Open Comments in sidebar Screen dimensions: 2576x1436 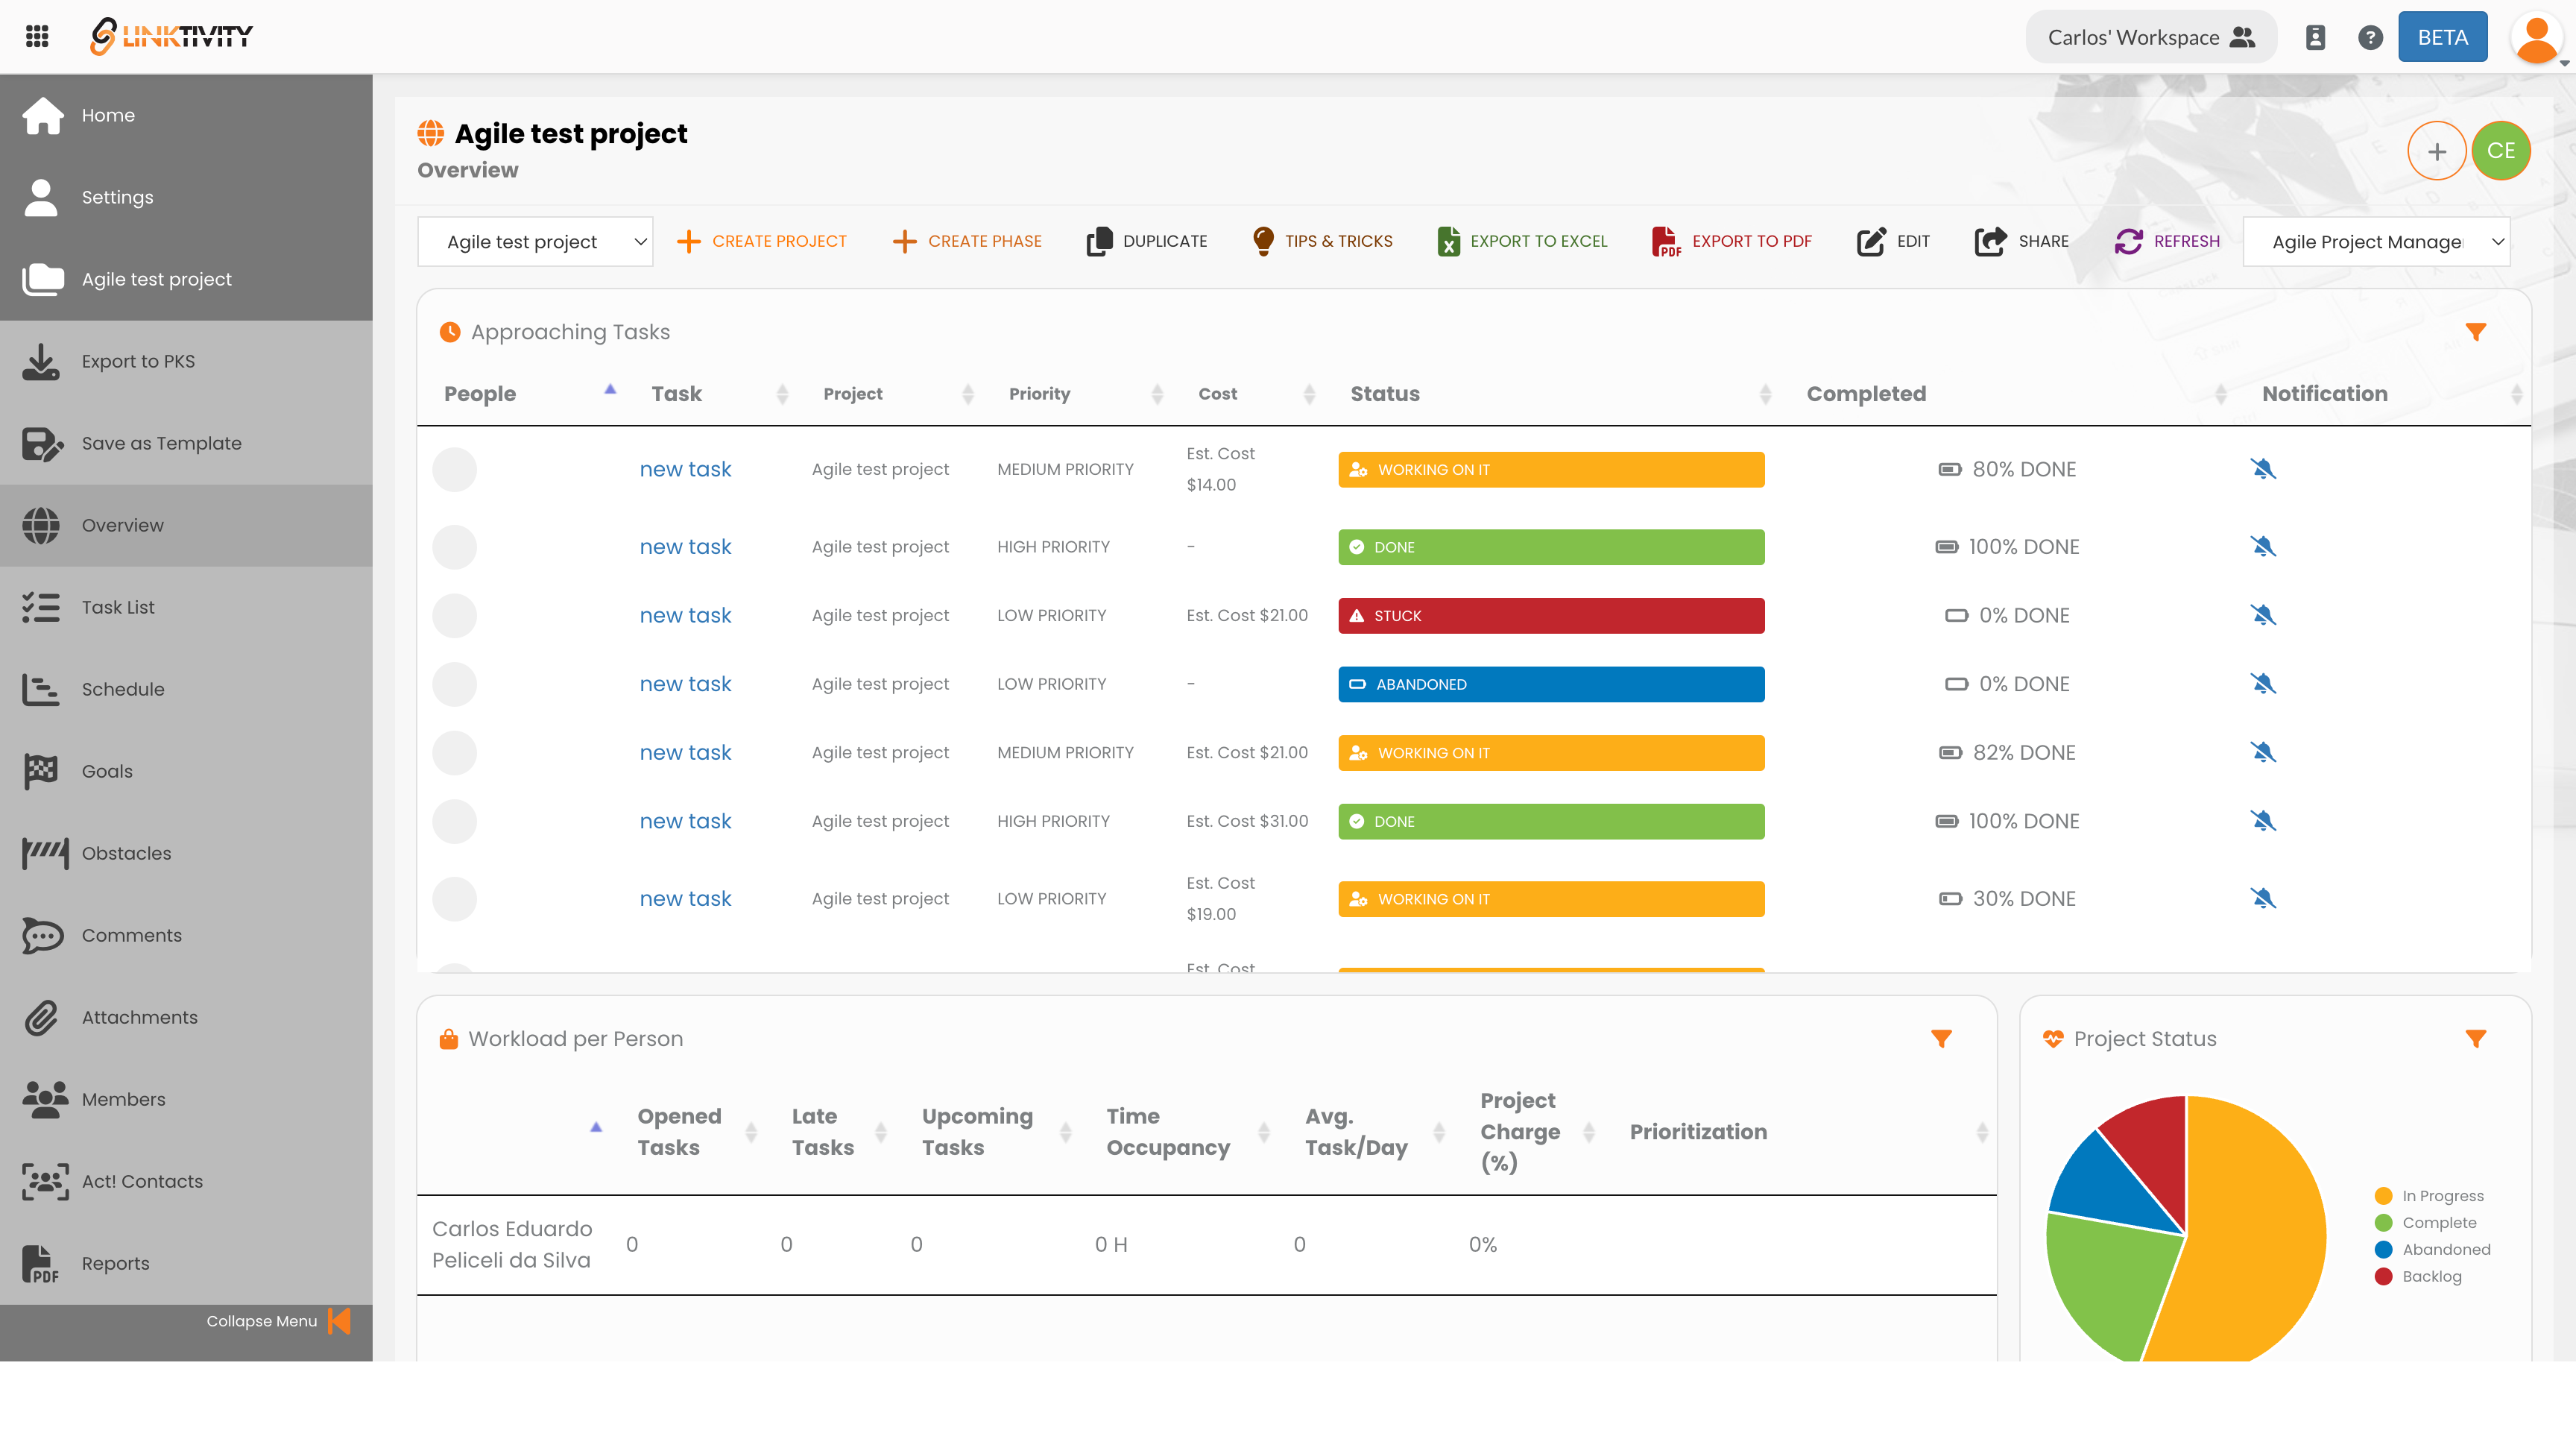186,935
